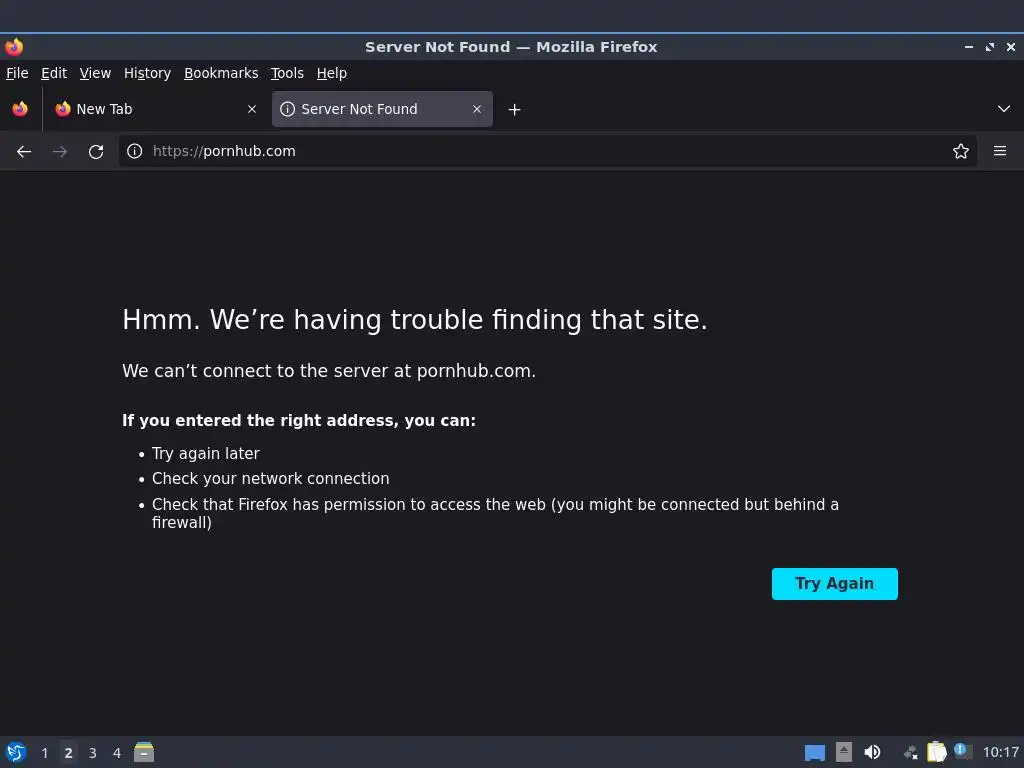Click the forward navigation arrow
The height and width of the screenshot is (768, 1024).
(x=60, y=152)
